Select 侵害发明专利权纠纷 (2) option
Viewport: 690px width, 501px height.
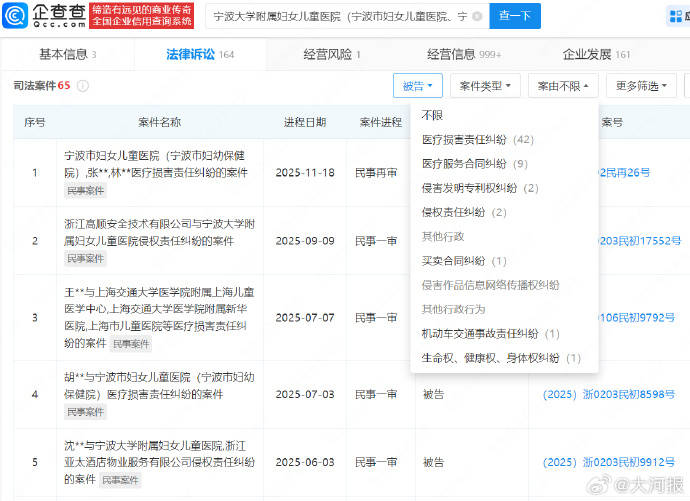pyautogui.click(x=480, y=188)
